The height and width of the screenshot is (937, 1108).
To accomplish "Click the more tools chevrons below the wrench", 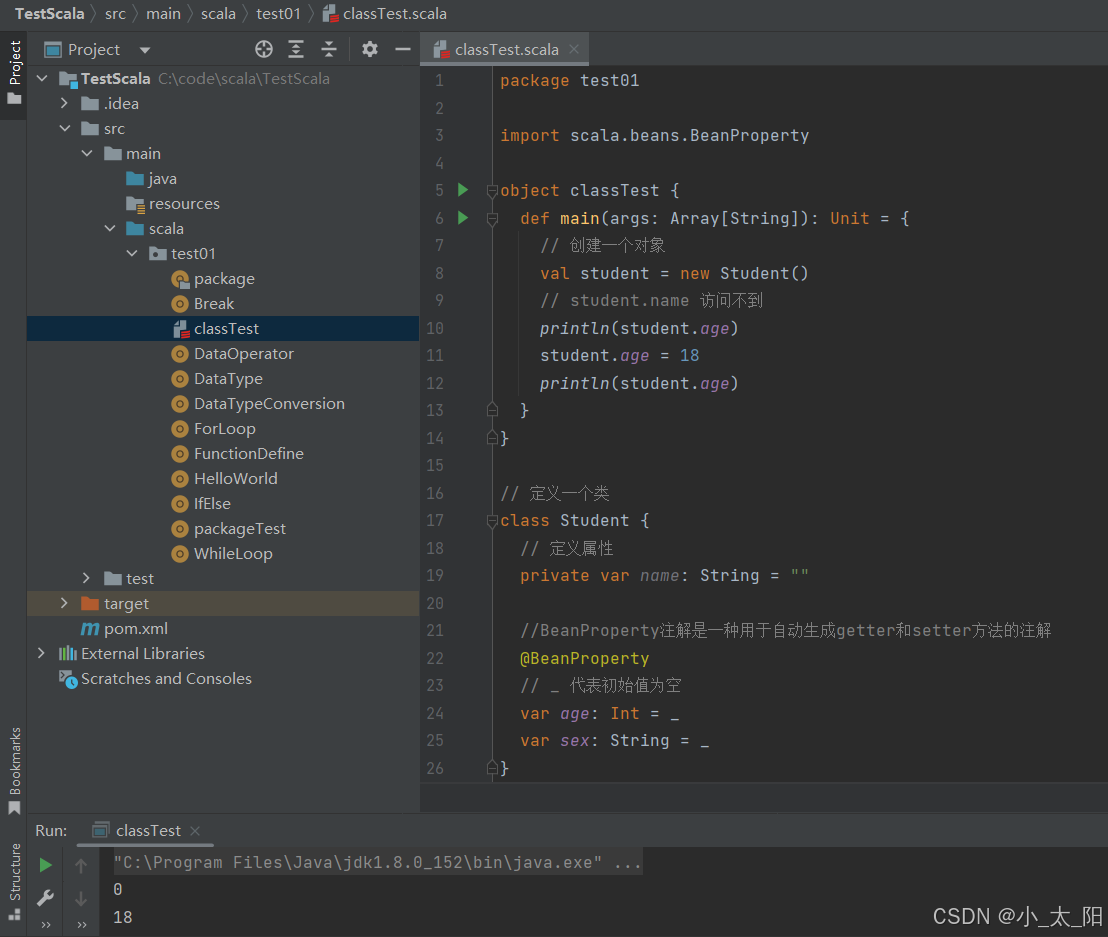I will pyautogui.click(x=46, y=924).
